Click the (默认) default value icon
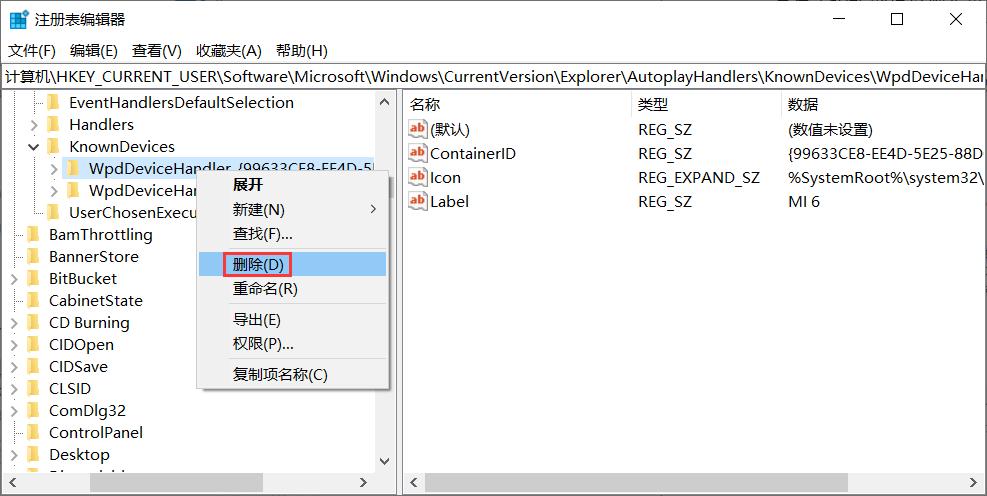Image resolution: width=987 pixels, height=496 pixels. pyautogui.click(x=418, y=129)
